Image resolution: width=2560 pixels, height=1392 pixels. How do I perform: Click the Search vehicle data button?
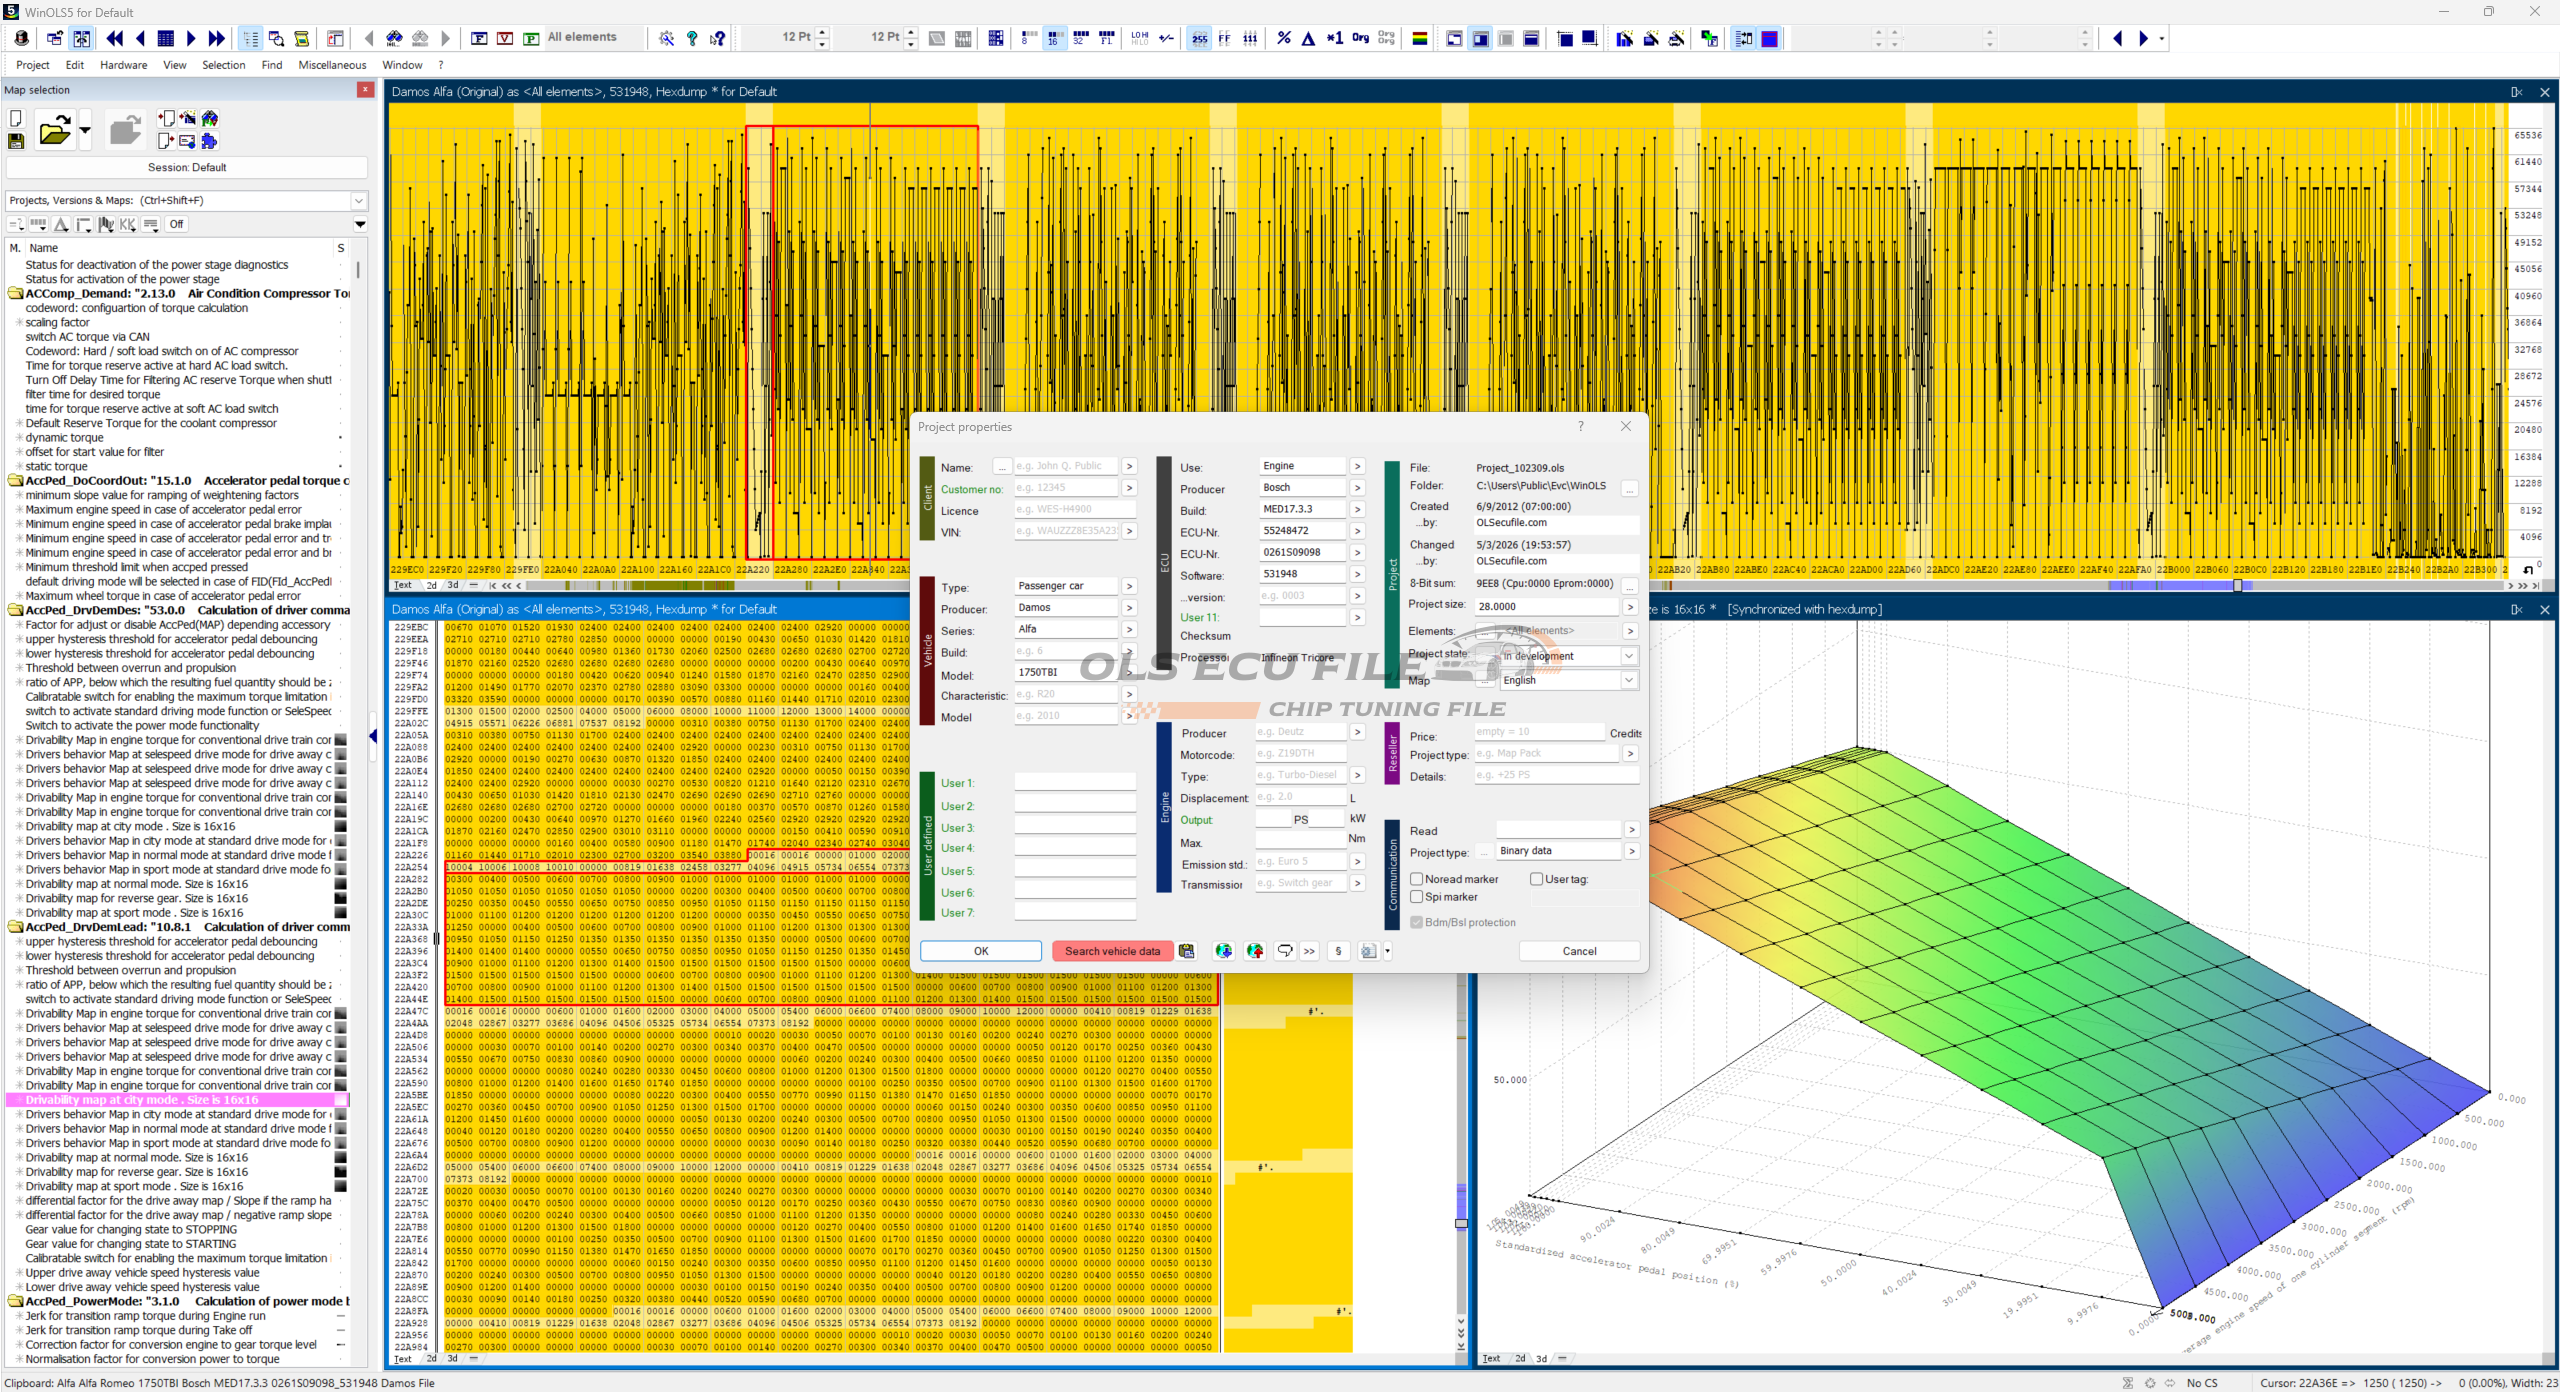pyautogui.click(x=1112, y=951)
